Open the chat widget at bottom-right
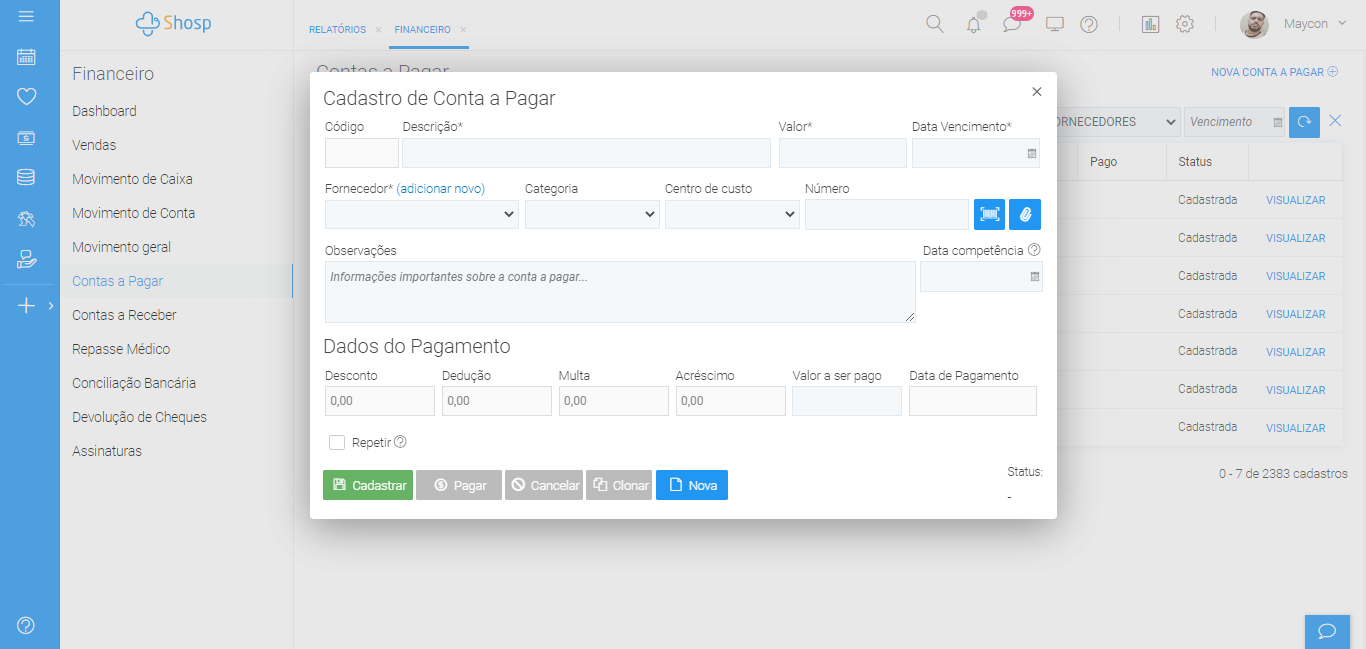 (1327, 631)
